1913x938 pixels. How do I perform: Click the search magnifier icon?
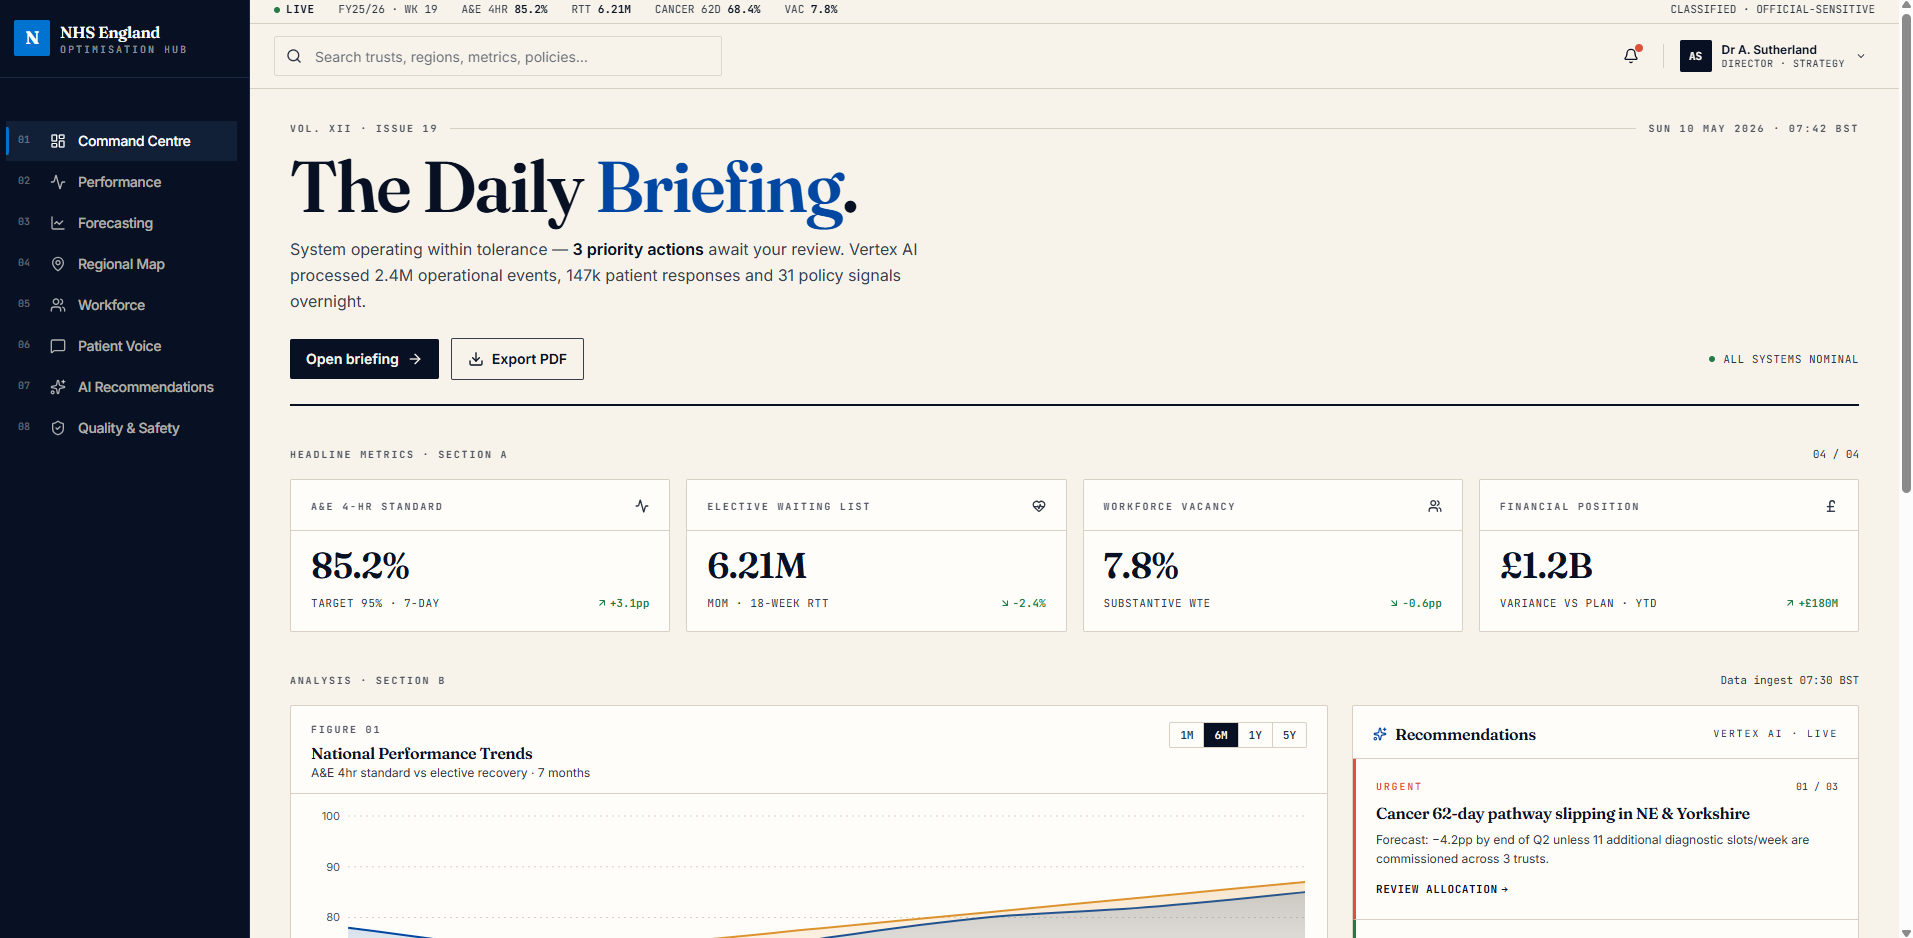coord(294,56)
